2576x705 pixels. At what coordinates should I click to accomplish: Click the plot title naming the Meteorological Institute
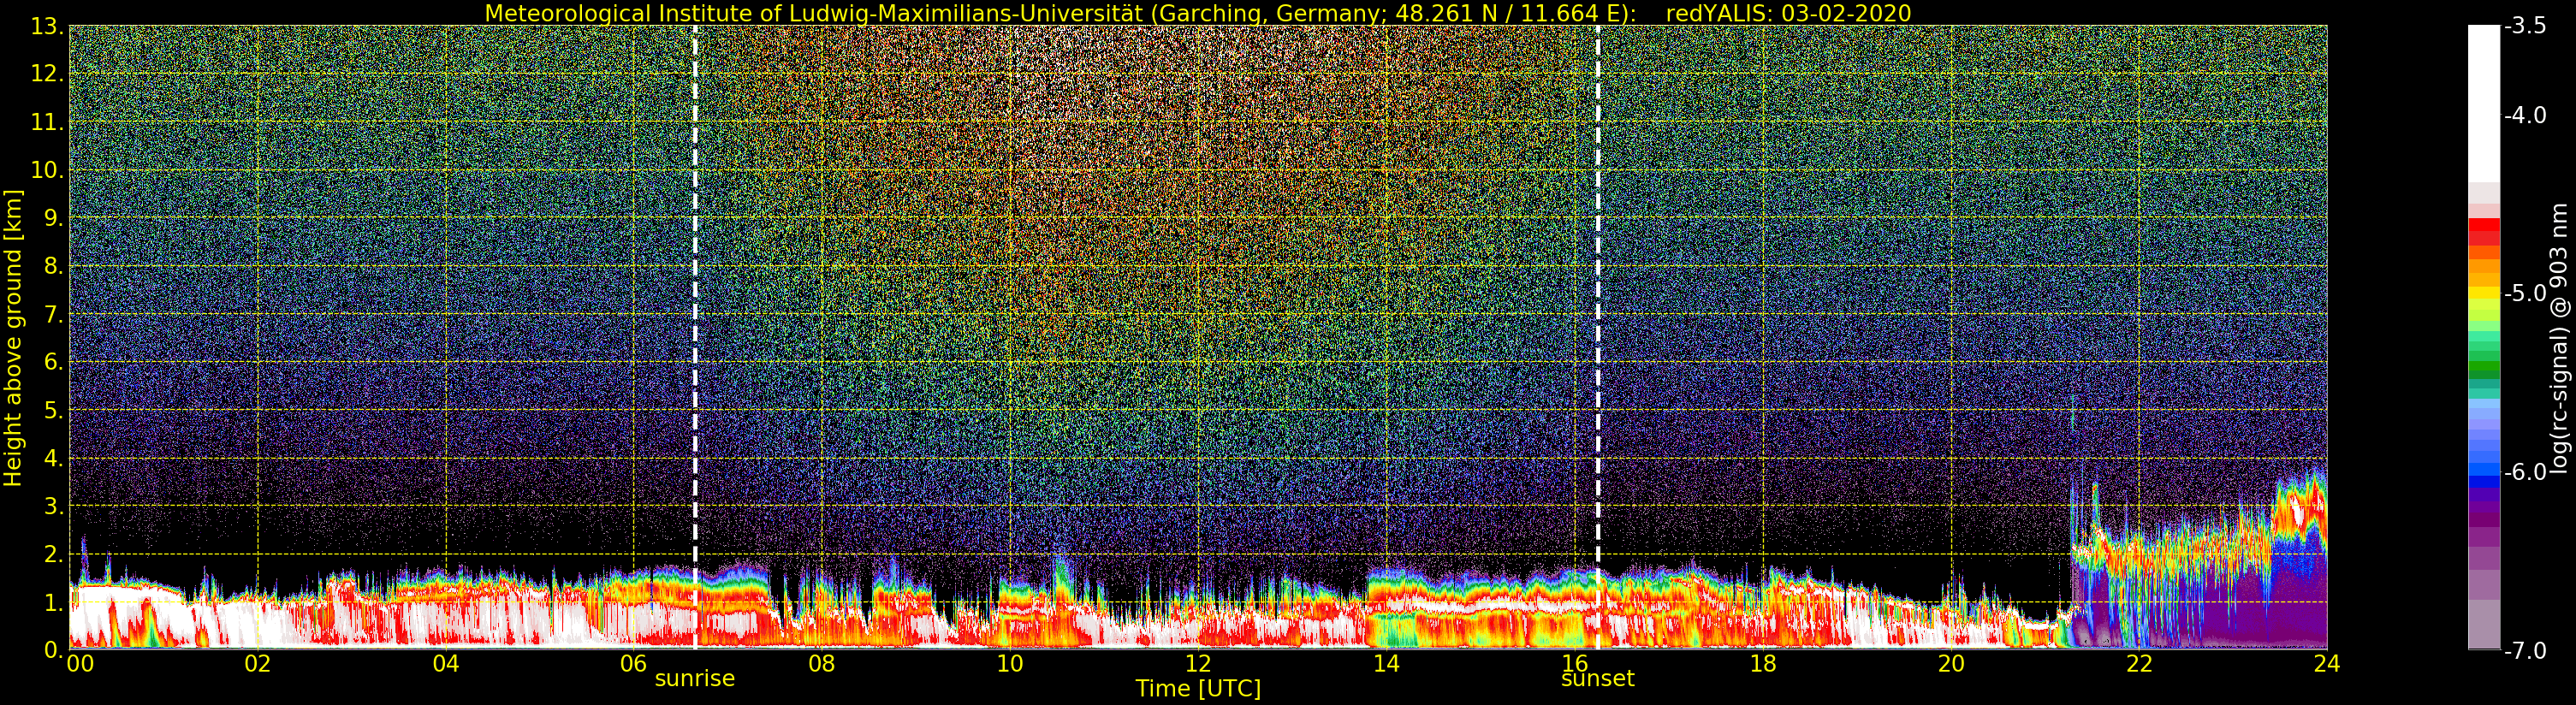pos(1197,13)
